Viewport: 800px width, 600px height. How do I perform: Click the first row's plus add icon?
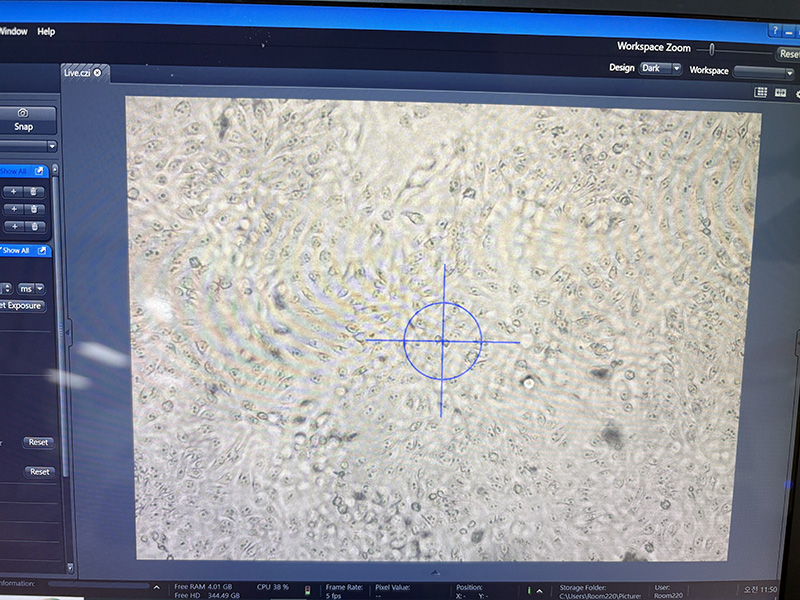pyautogui.click(x=14, y=191)
